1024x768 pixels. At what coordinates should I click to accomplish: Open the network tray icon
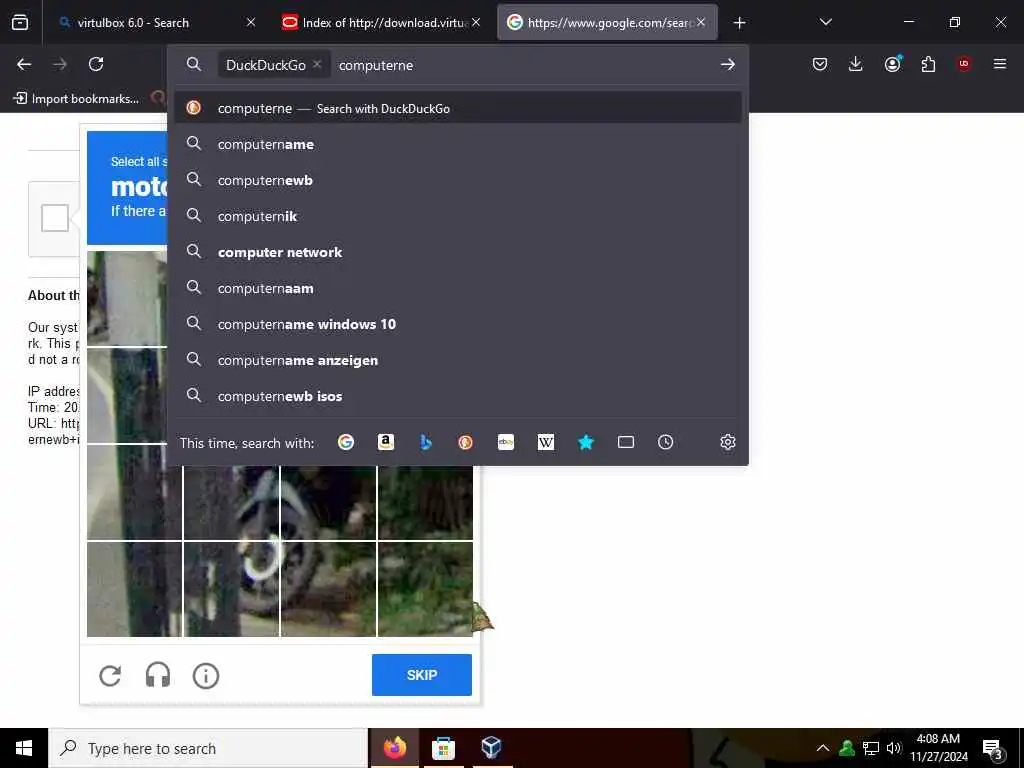(871, 748)
